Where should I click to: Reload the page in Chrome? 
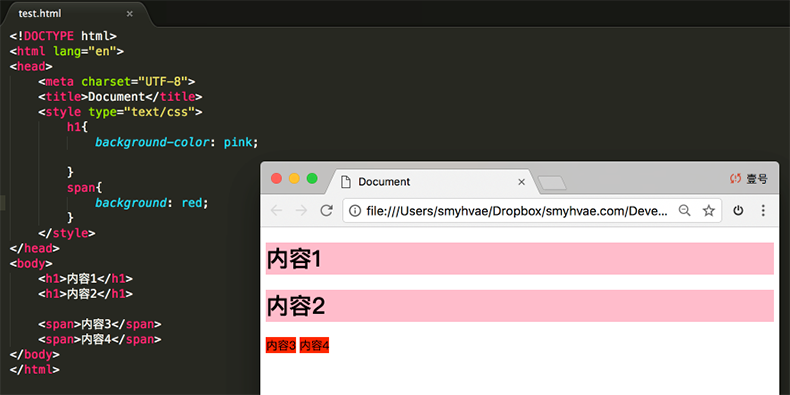326,211
